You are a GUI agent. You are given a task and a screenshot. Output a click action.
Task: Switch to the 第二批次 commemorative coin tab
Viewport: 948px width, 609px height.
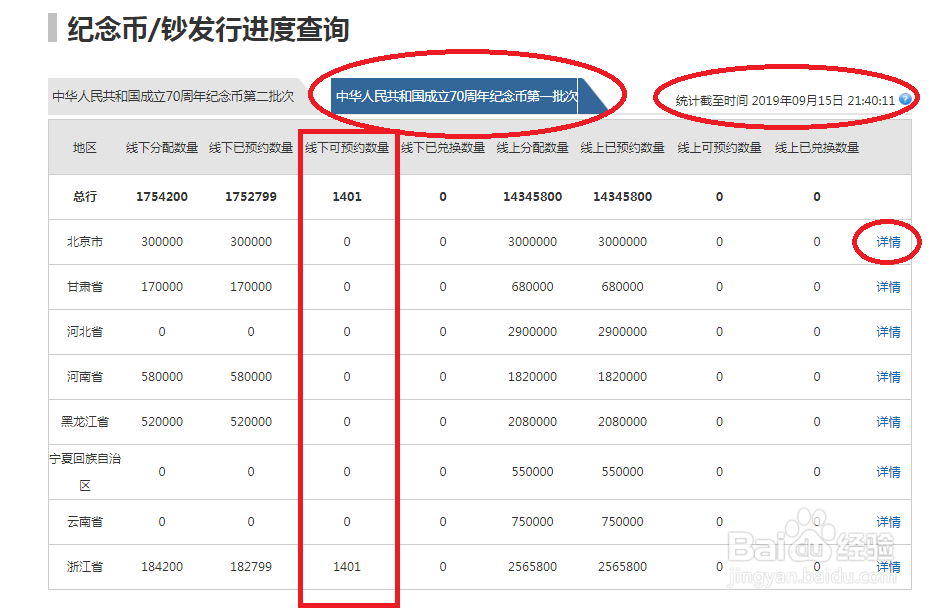[x=173, y=97]
